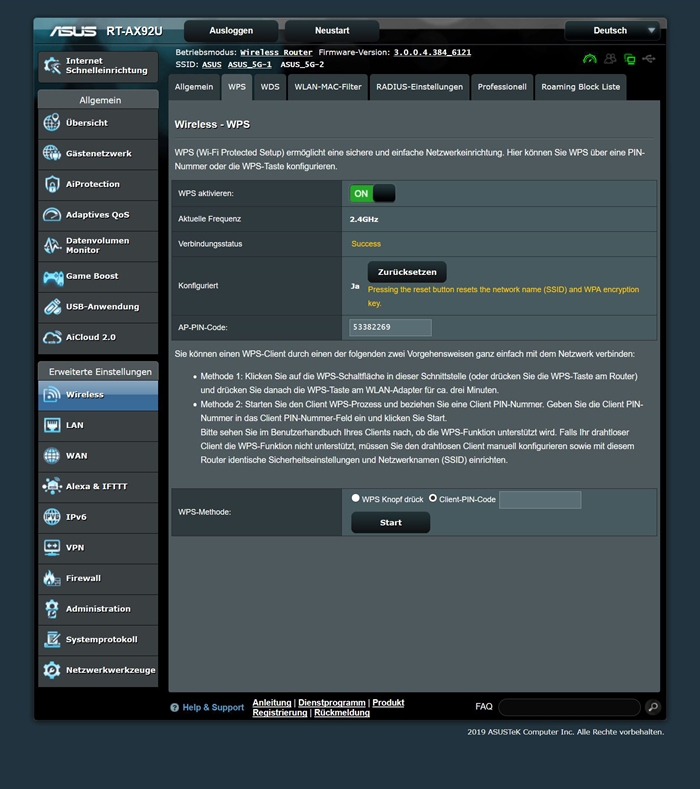
Task: Click the Start WPS button
Action: tap(391, 523)
